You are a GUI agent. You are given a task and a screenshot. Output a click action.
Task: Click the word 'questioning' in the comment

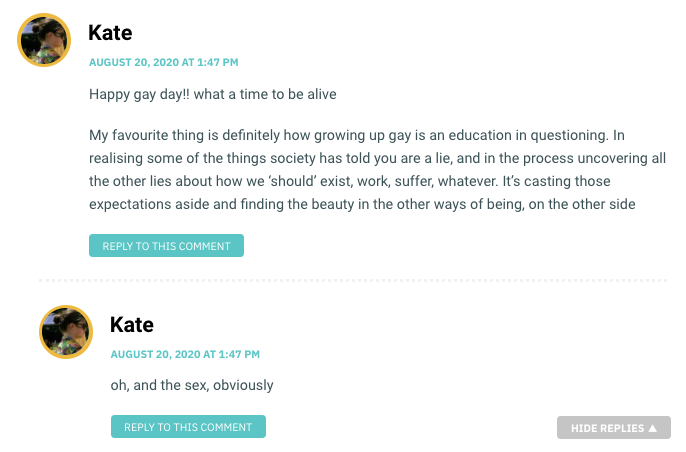(569, 136)
